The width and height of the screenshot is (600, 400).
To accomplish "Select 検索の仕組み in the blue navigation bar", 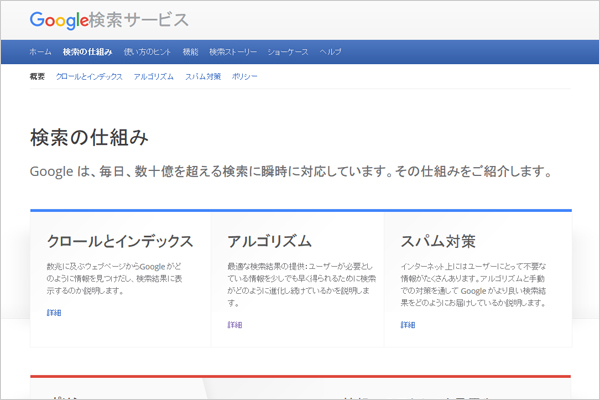I will pos(88,52).
